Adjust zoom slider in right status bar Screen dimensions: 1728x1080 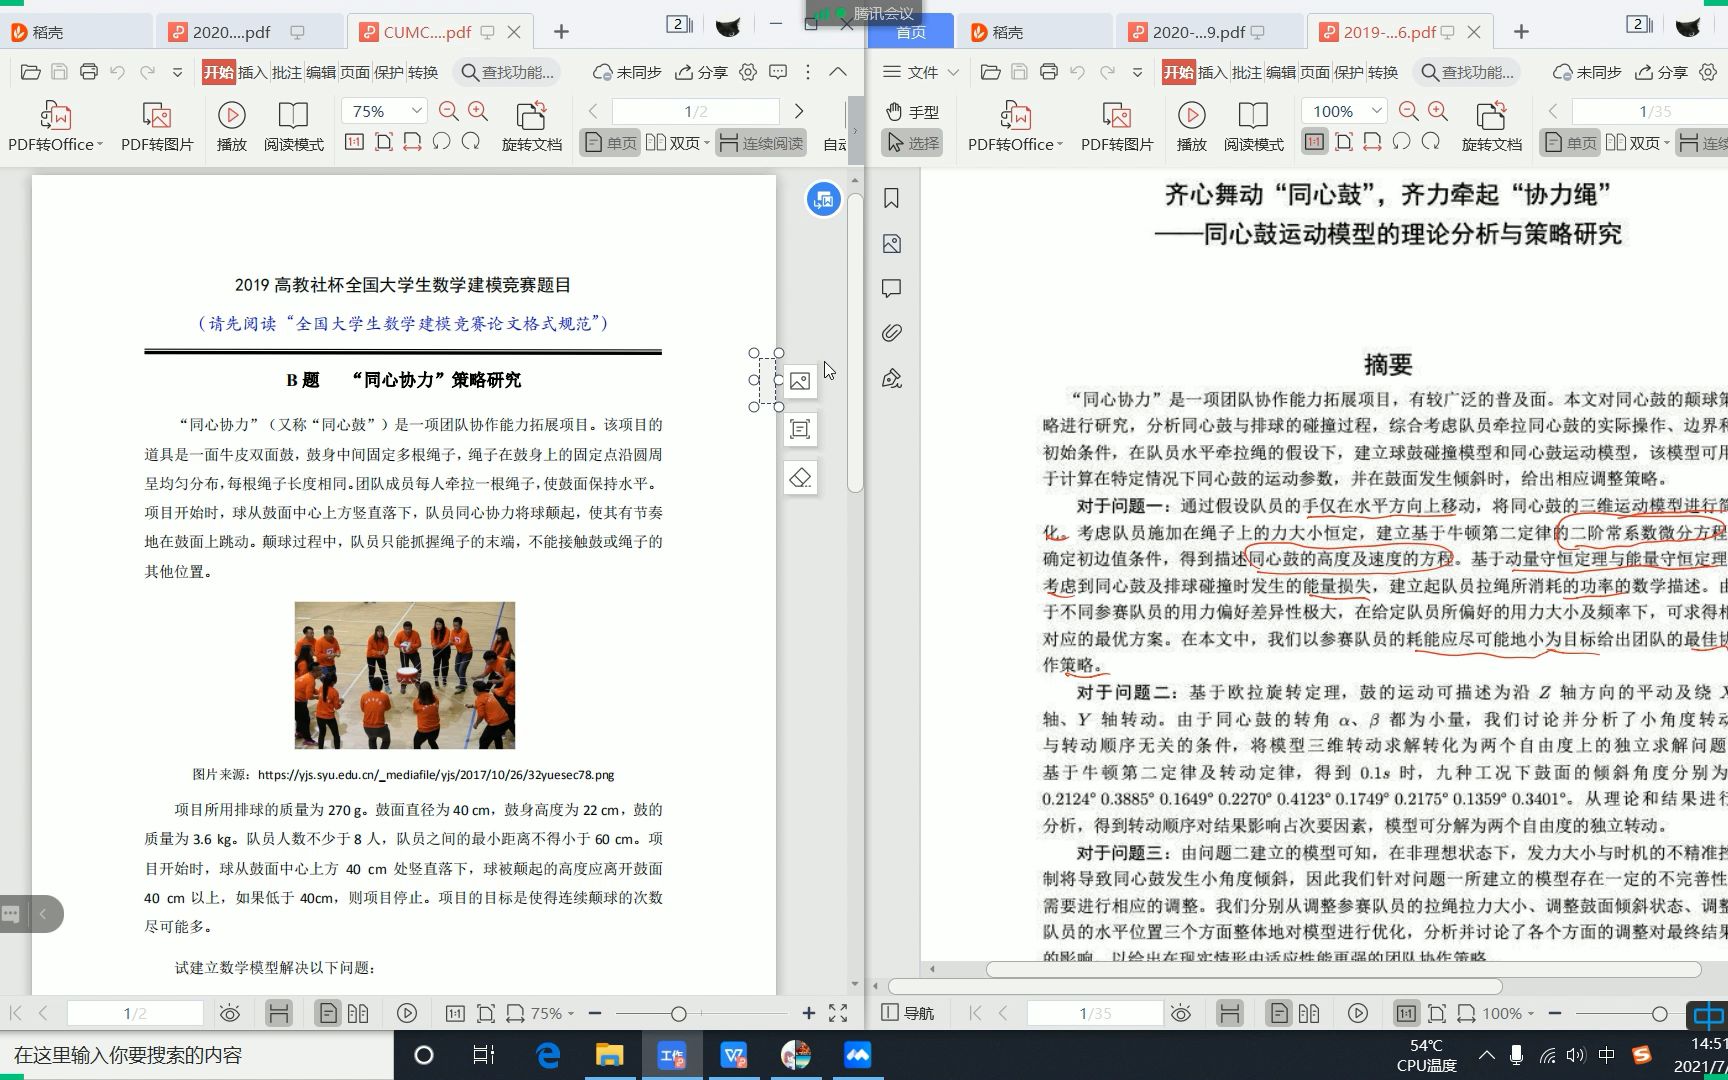[1659, 1013]
